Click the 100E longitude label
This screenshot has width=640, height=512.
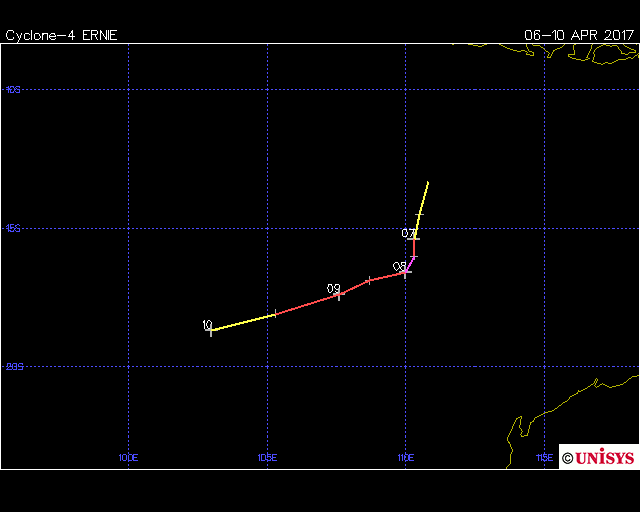point(127,458)
